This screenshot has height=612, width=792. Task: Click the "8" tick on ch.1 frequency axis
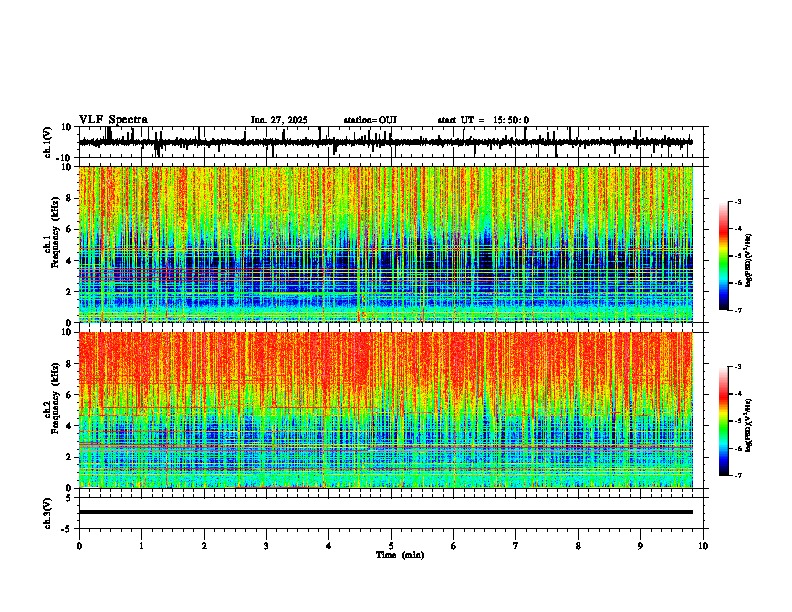[70, 198]
